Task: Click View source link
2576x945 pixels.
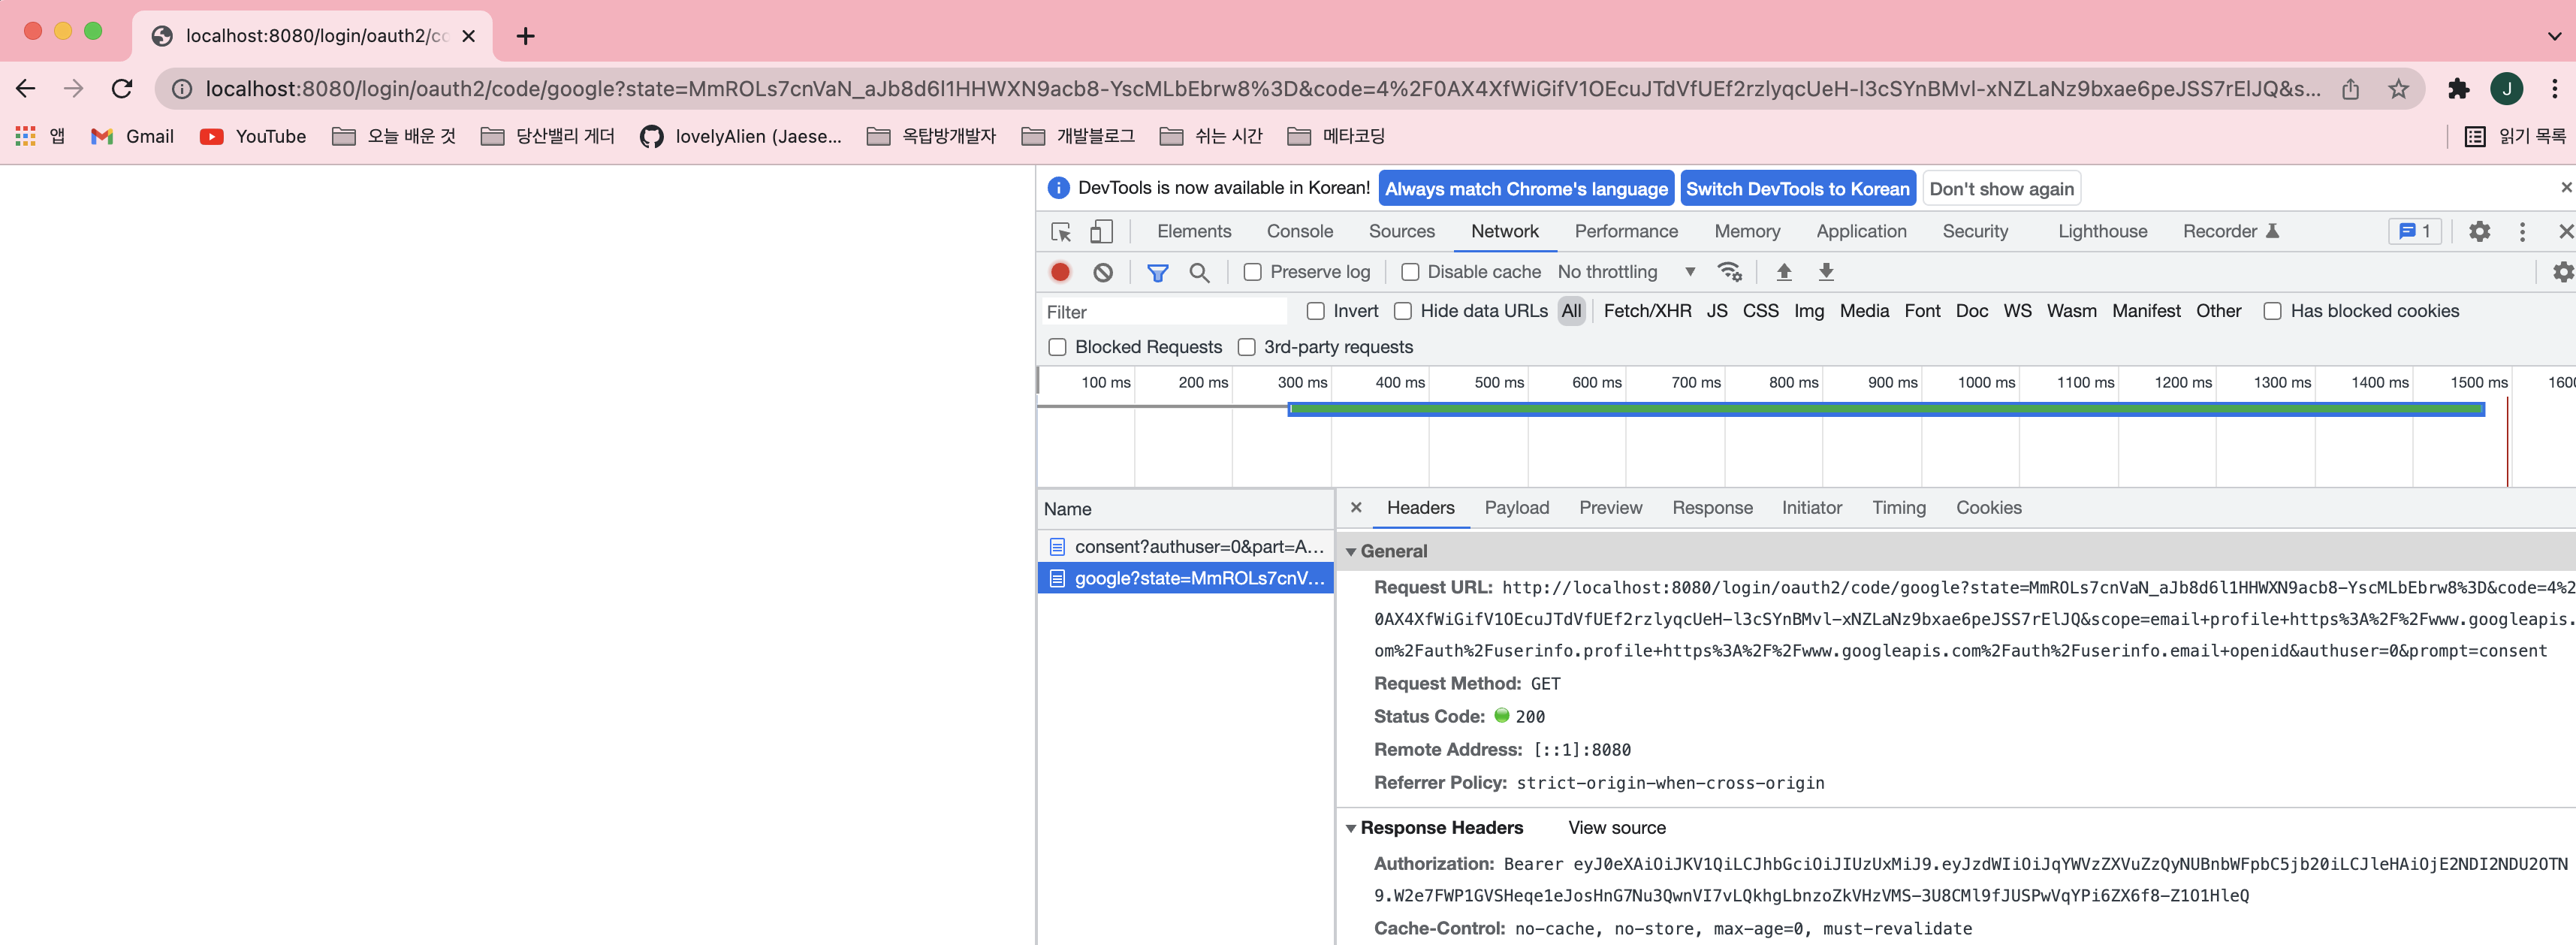Action: pyautogui.click(x=1616, y=828)
